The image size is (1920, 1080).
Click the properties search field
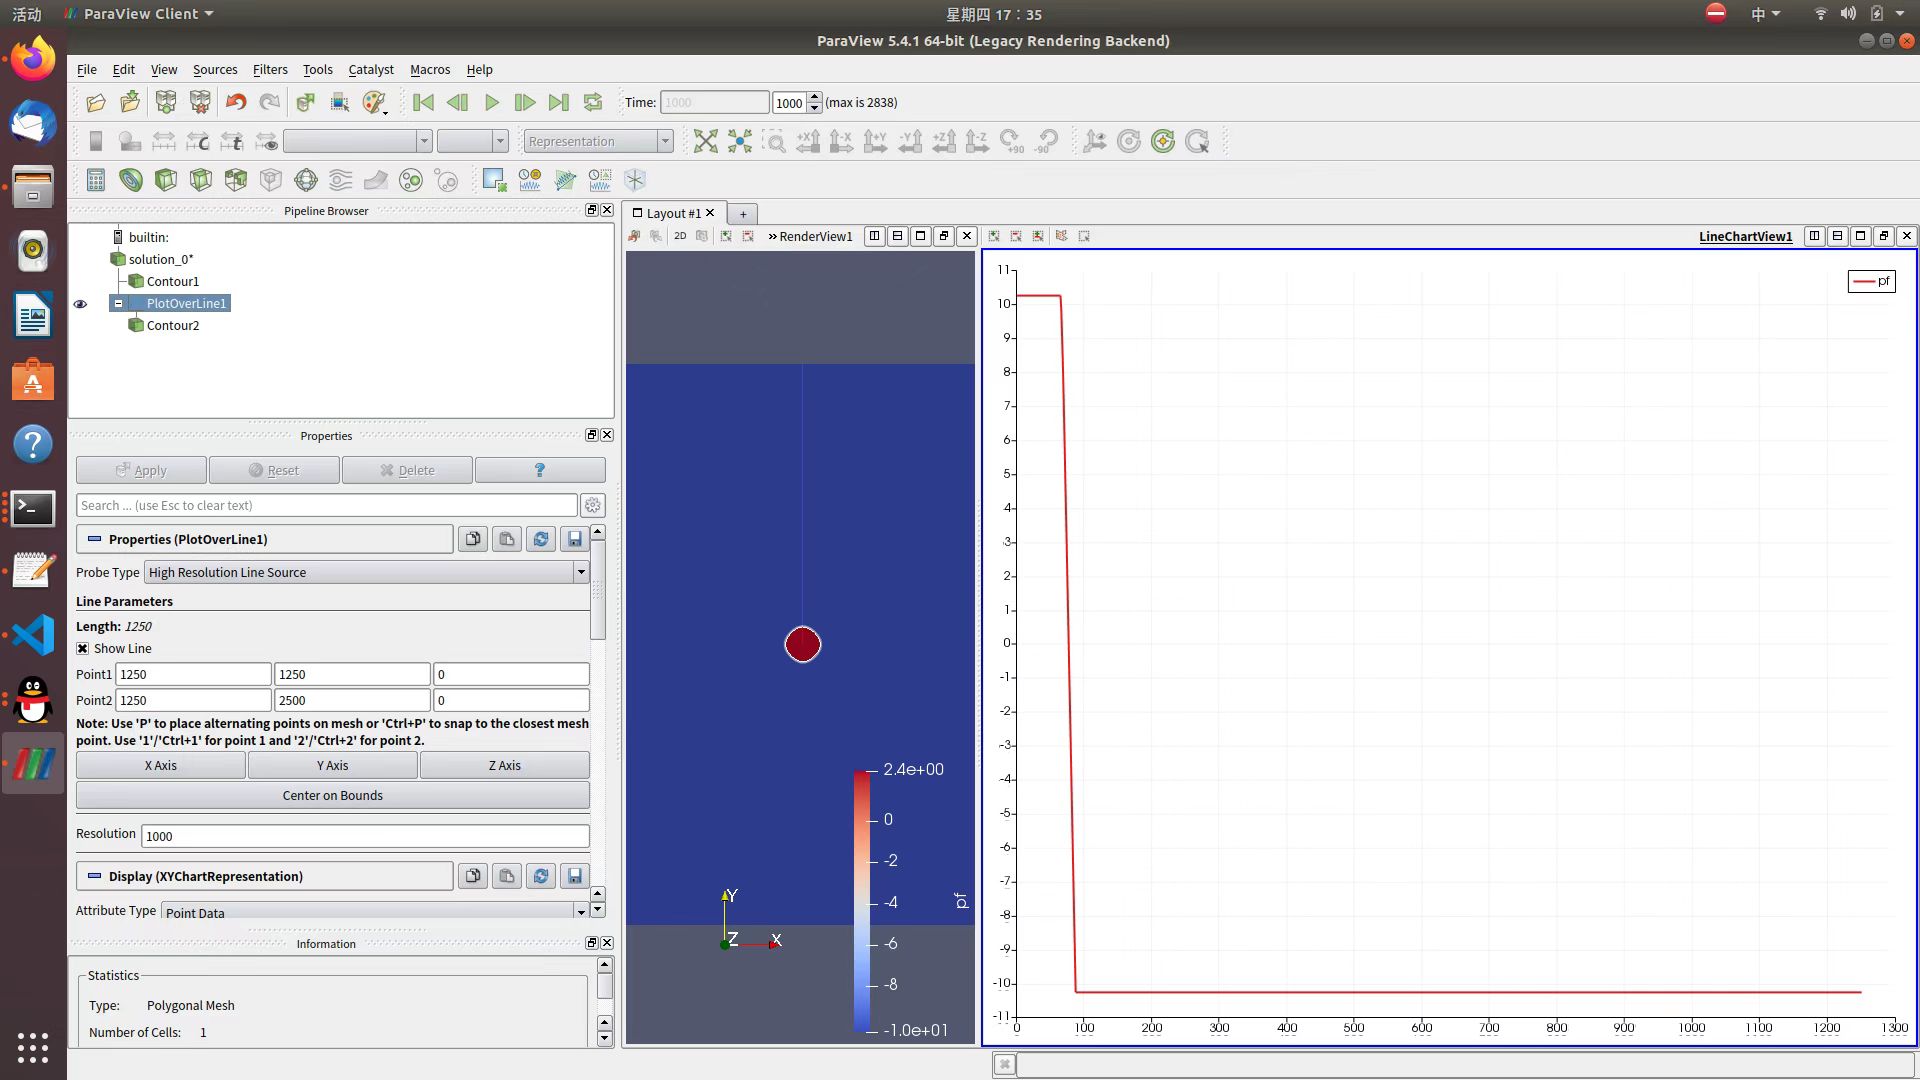click(327, 505)
